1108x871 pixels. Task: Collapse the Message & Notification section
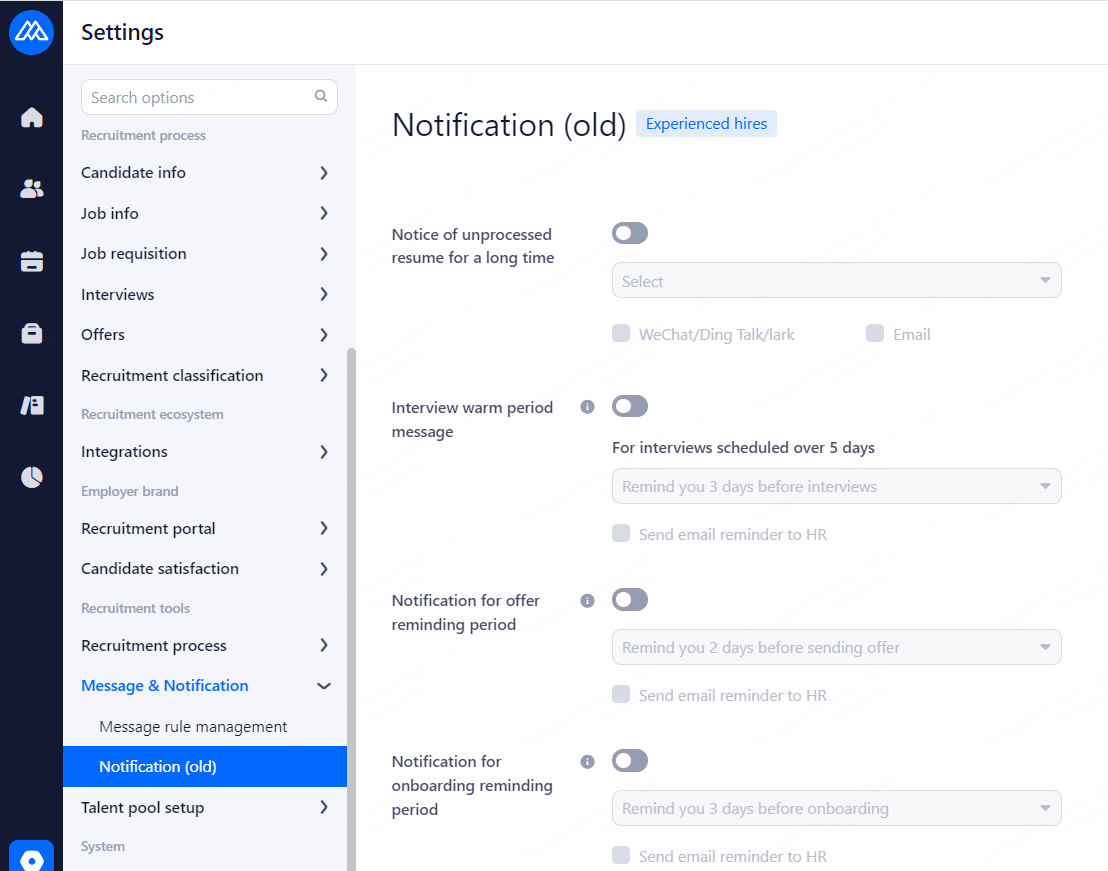323,686
